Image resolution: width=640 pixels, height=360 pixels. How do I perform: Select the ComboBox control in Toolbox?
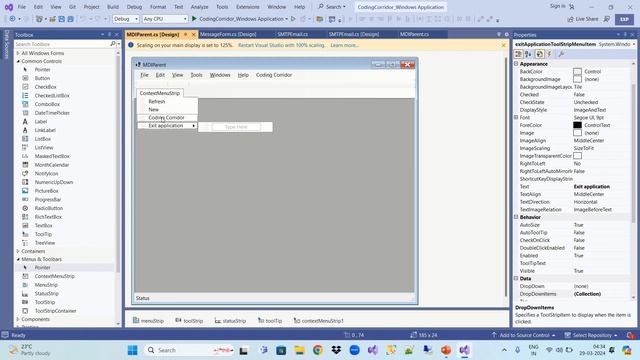pos(47,104)
